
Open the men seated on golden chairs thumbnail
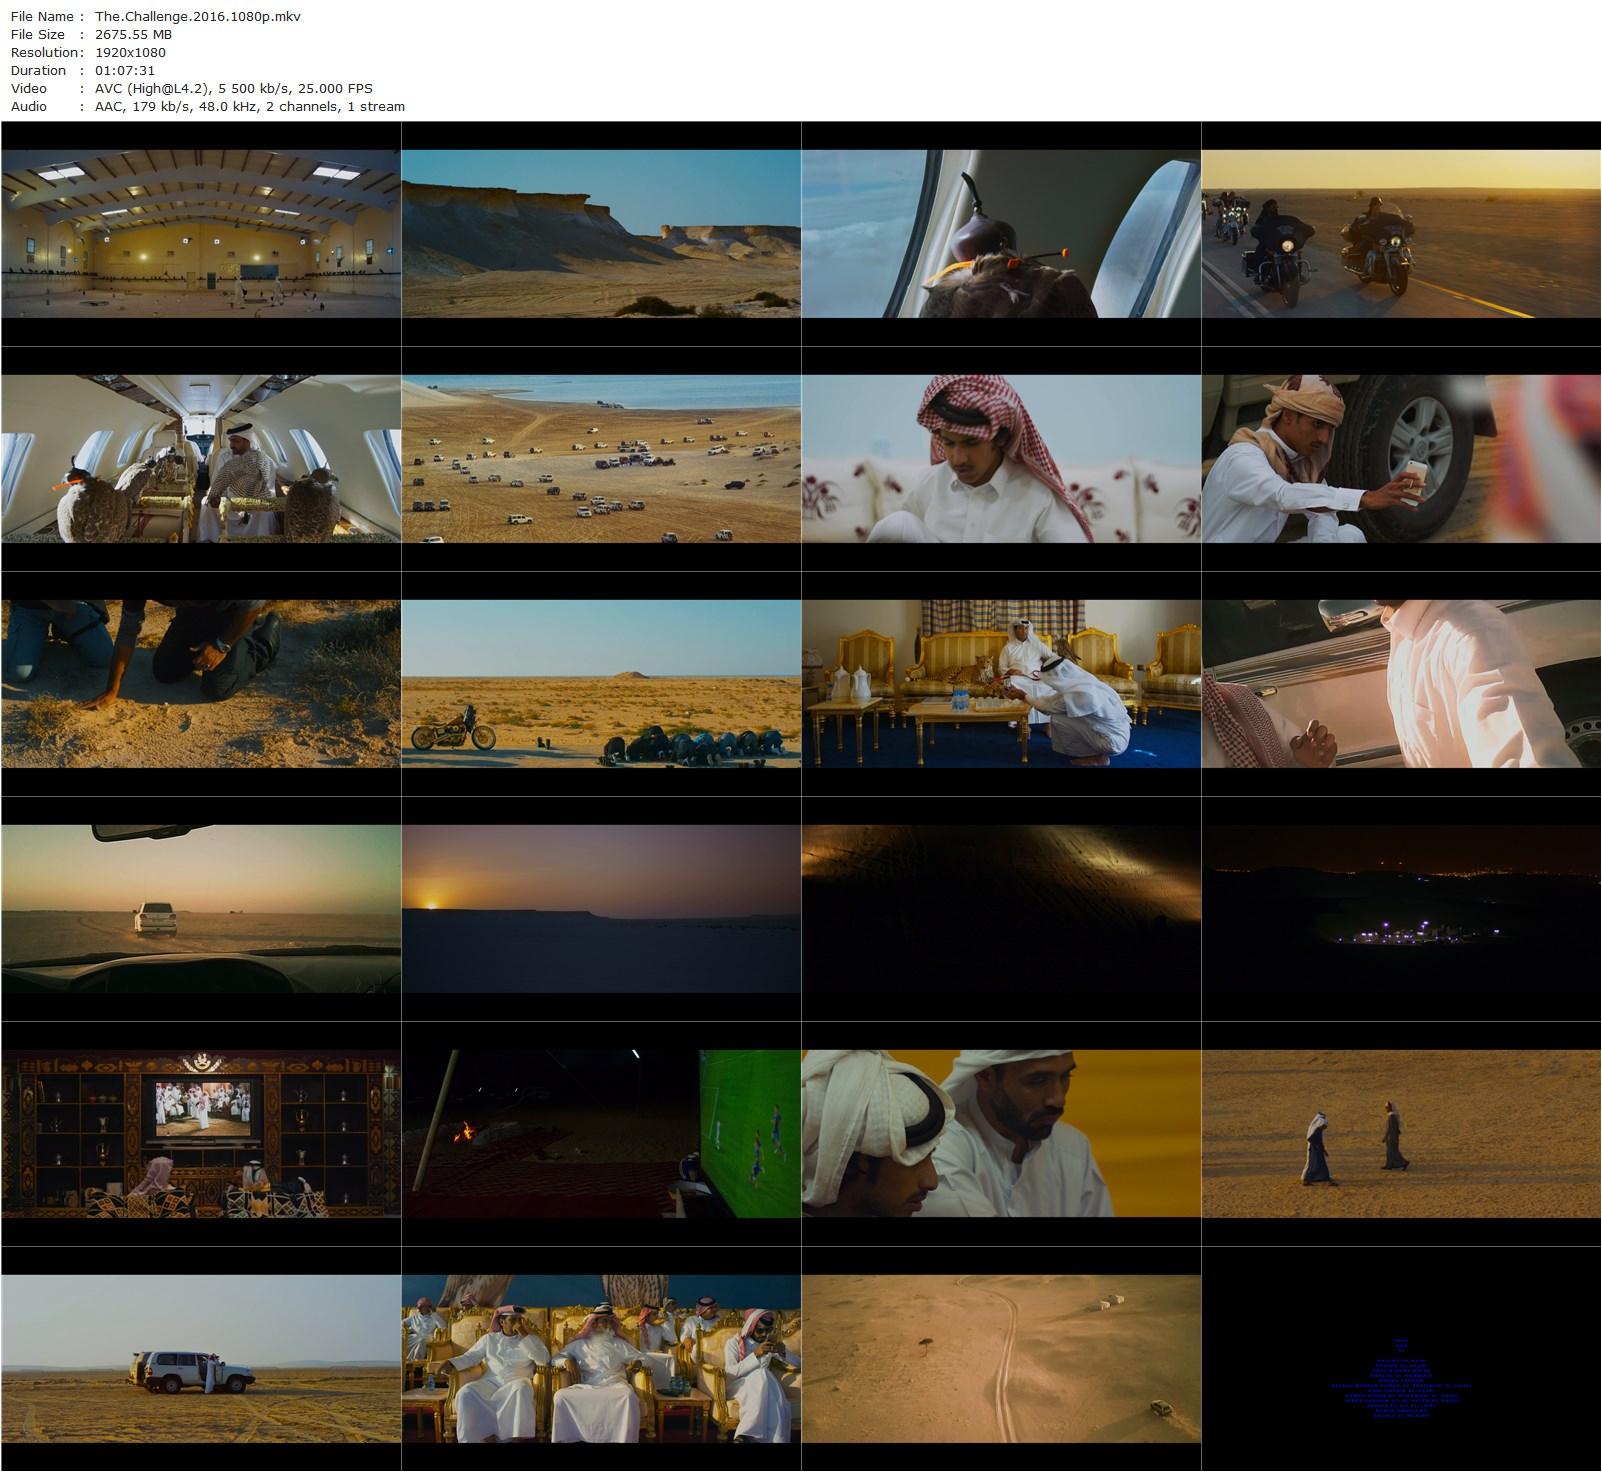click(600, 1359)
